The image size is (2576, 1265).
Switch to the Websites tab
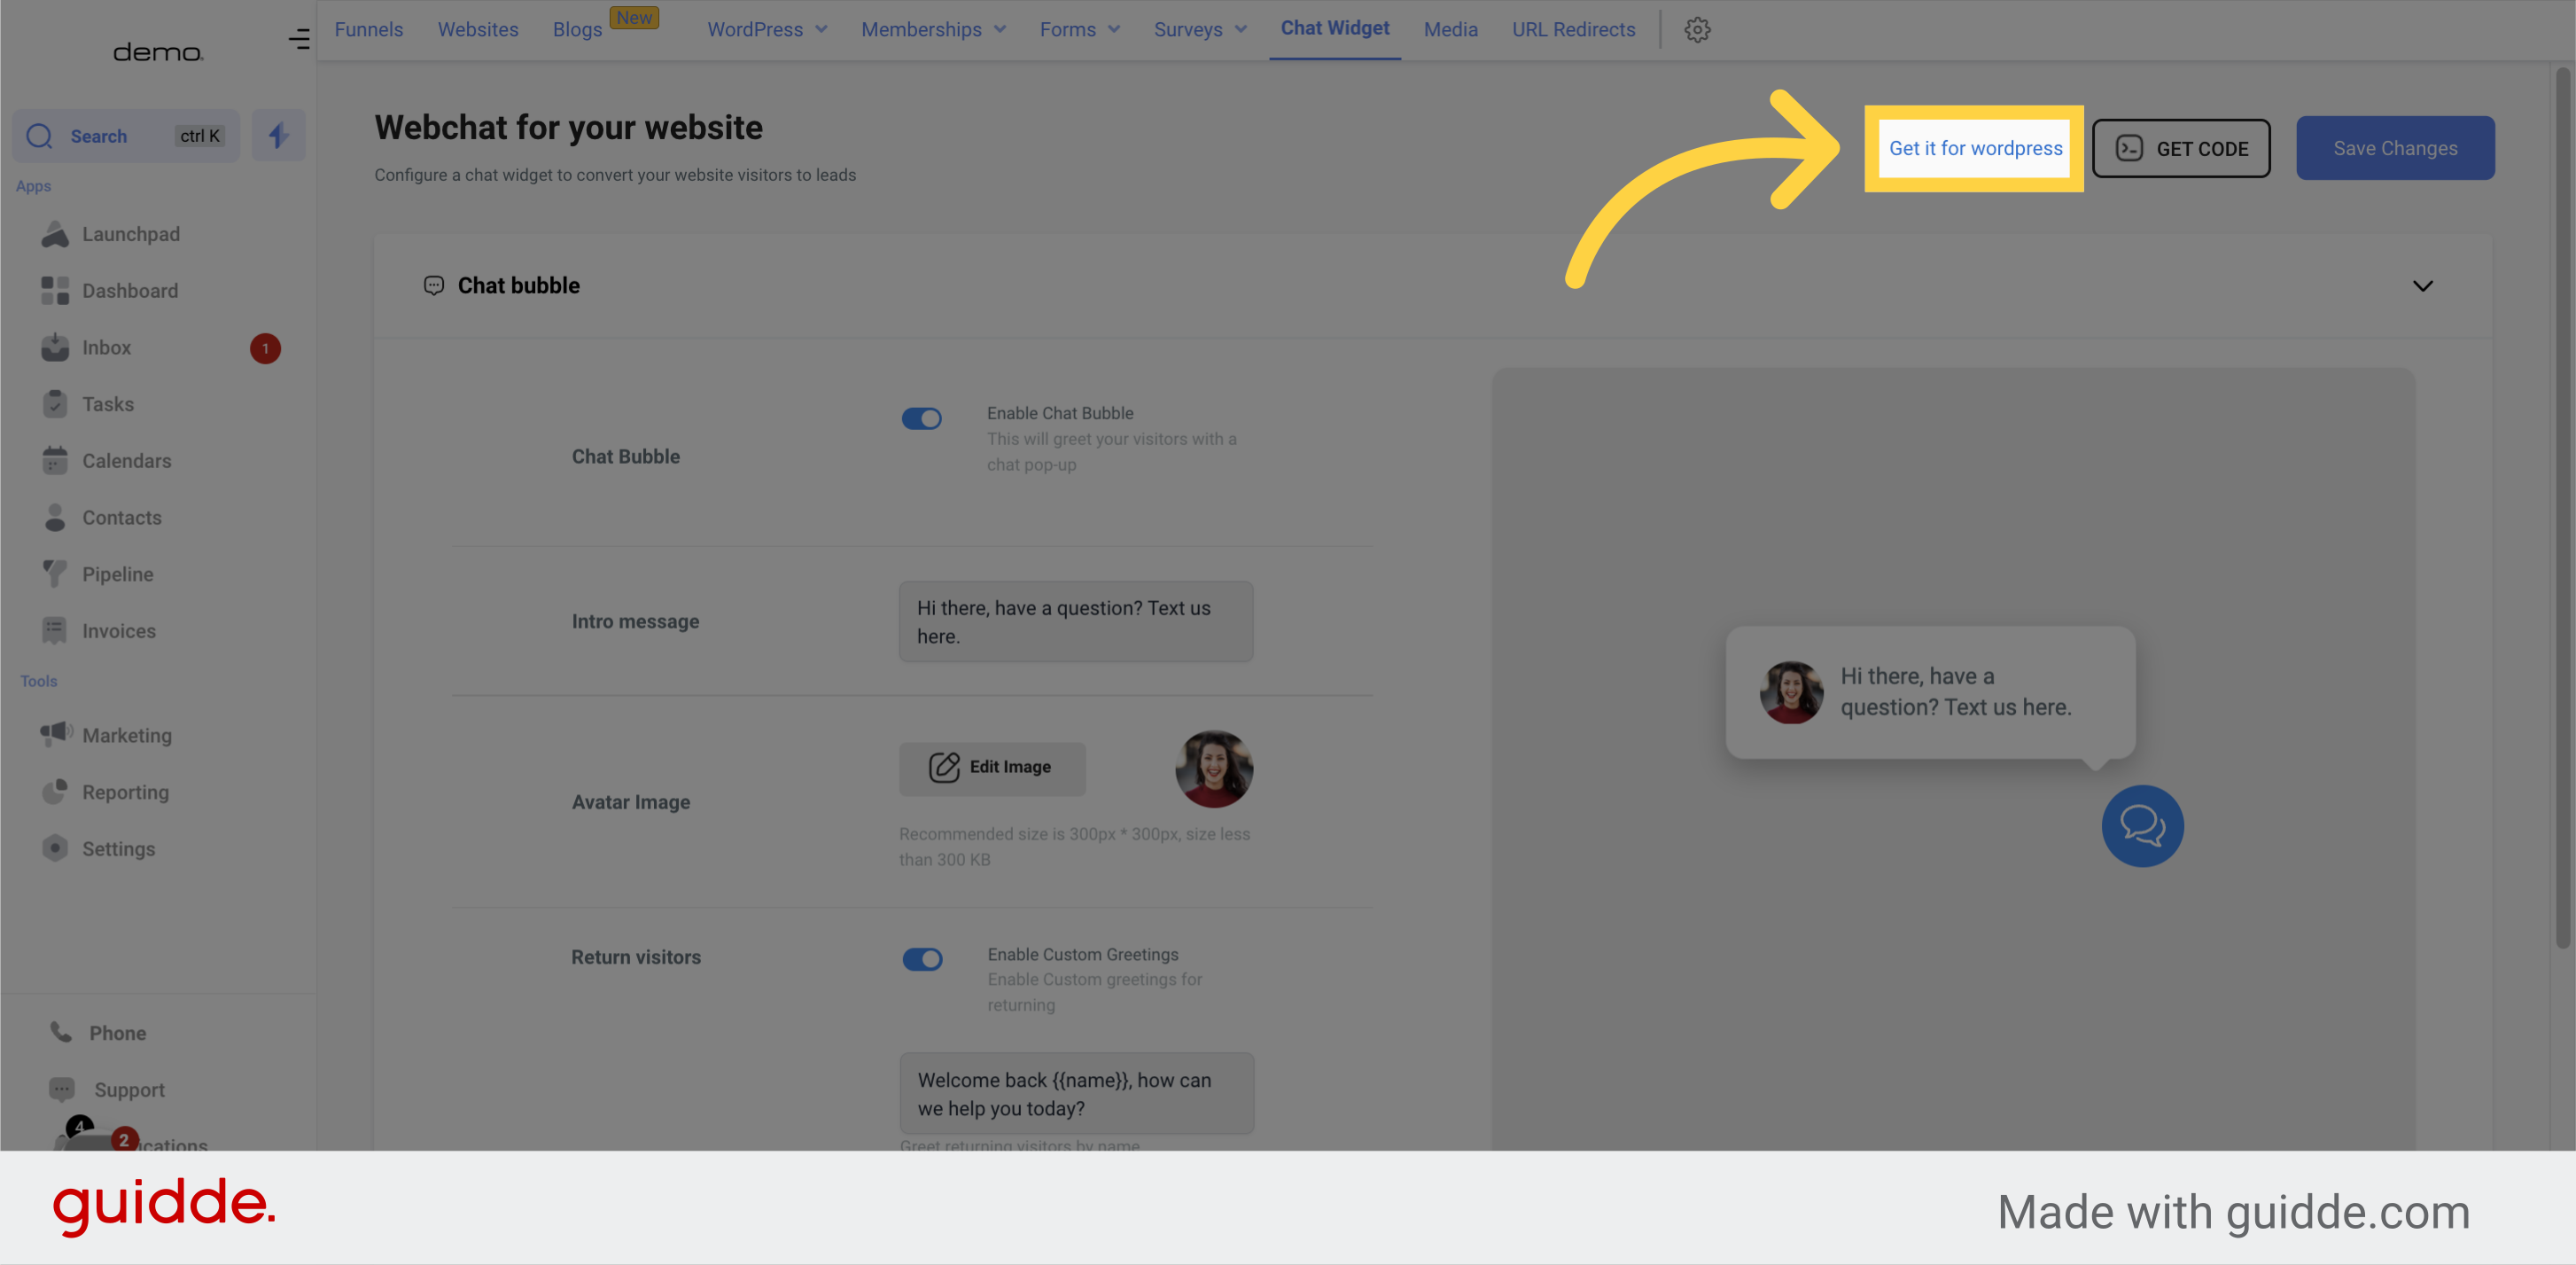click(478, 30)
